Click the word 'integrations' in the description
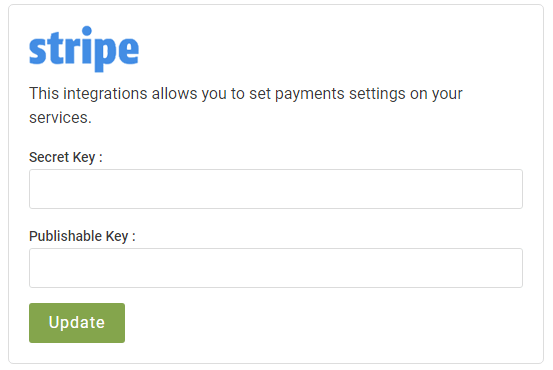 click(105, 95)
